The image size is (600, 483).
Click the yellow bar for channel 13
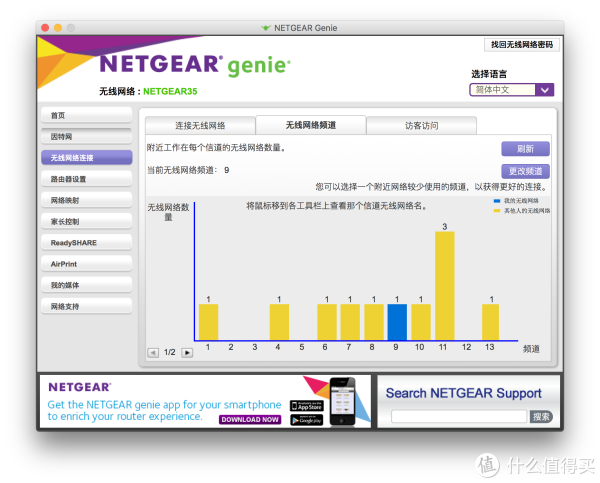[x=491, y=322]
